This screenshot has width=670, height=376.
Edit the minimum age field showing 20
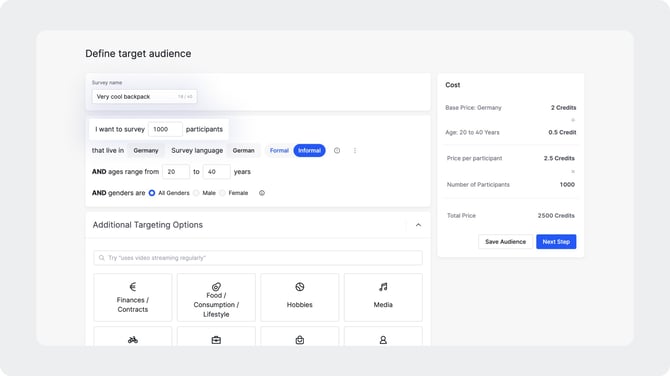[x=176, y=172]
